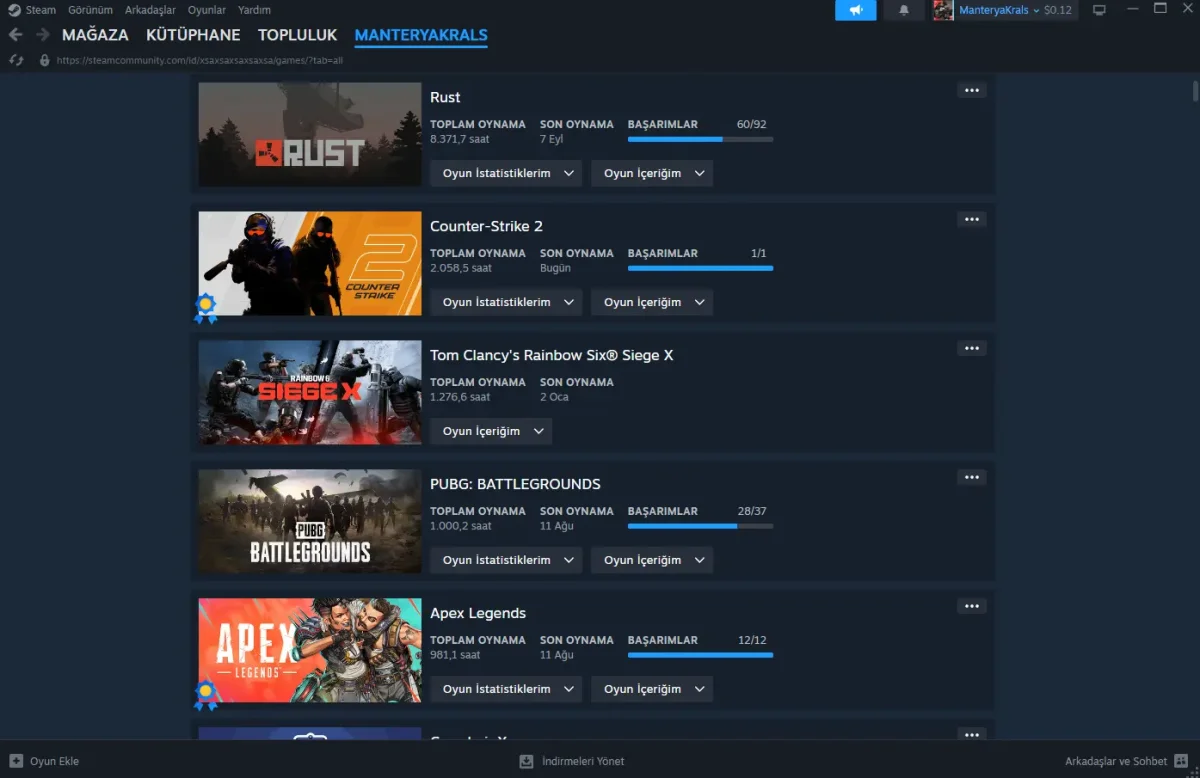Screen dimensions: 1200x778
Task: Click the PUBG achievements progress bar
Action: click(x=700, y=526)
